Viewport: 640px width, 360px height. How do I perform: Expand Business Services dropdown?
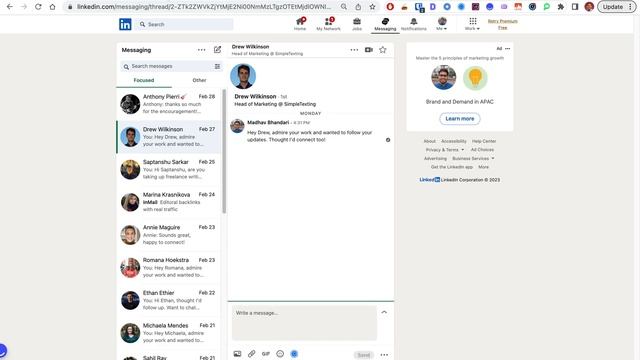tap(473, 158)
